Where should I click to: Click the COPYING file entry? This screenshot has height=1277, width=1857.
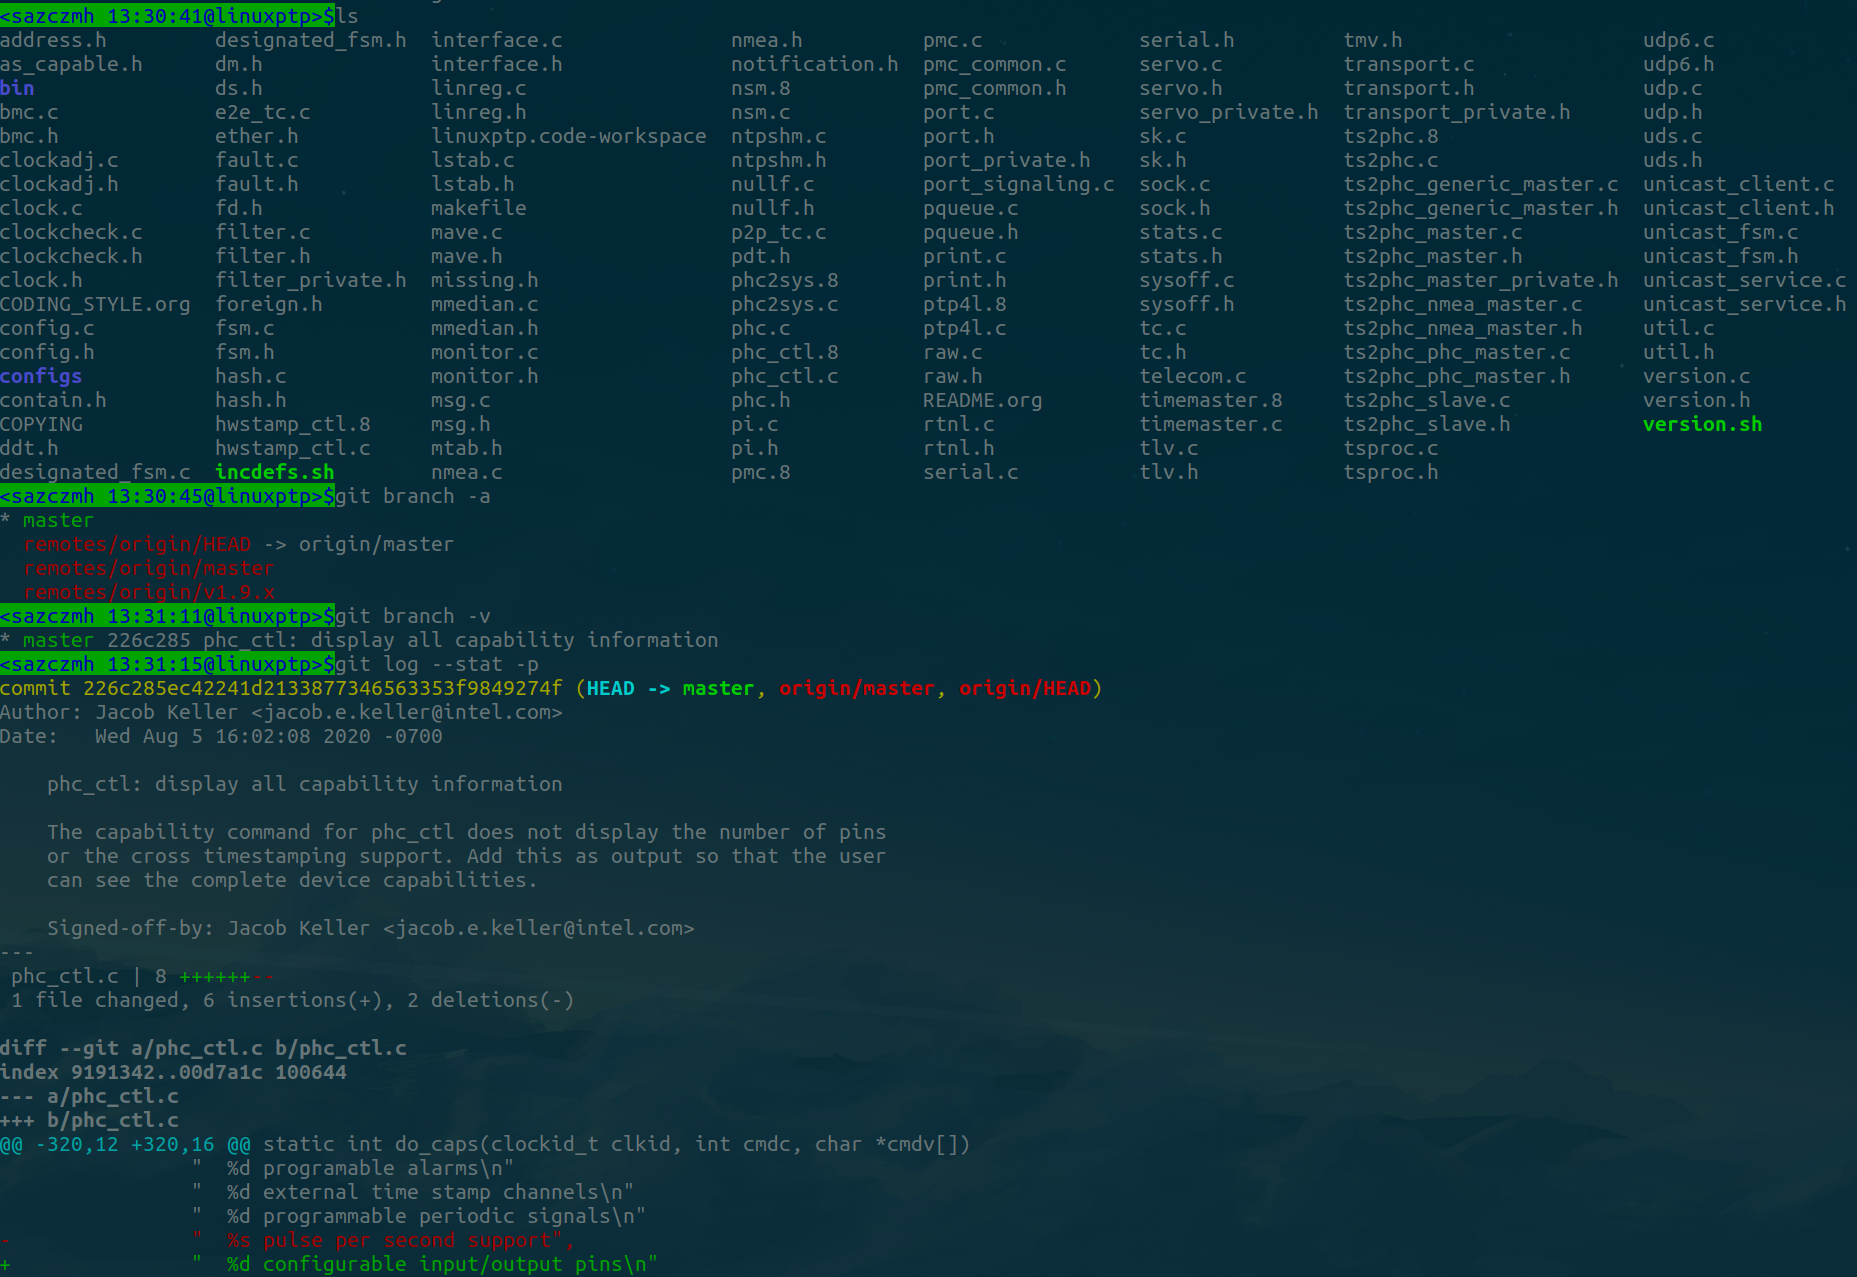coord(41,424)
